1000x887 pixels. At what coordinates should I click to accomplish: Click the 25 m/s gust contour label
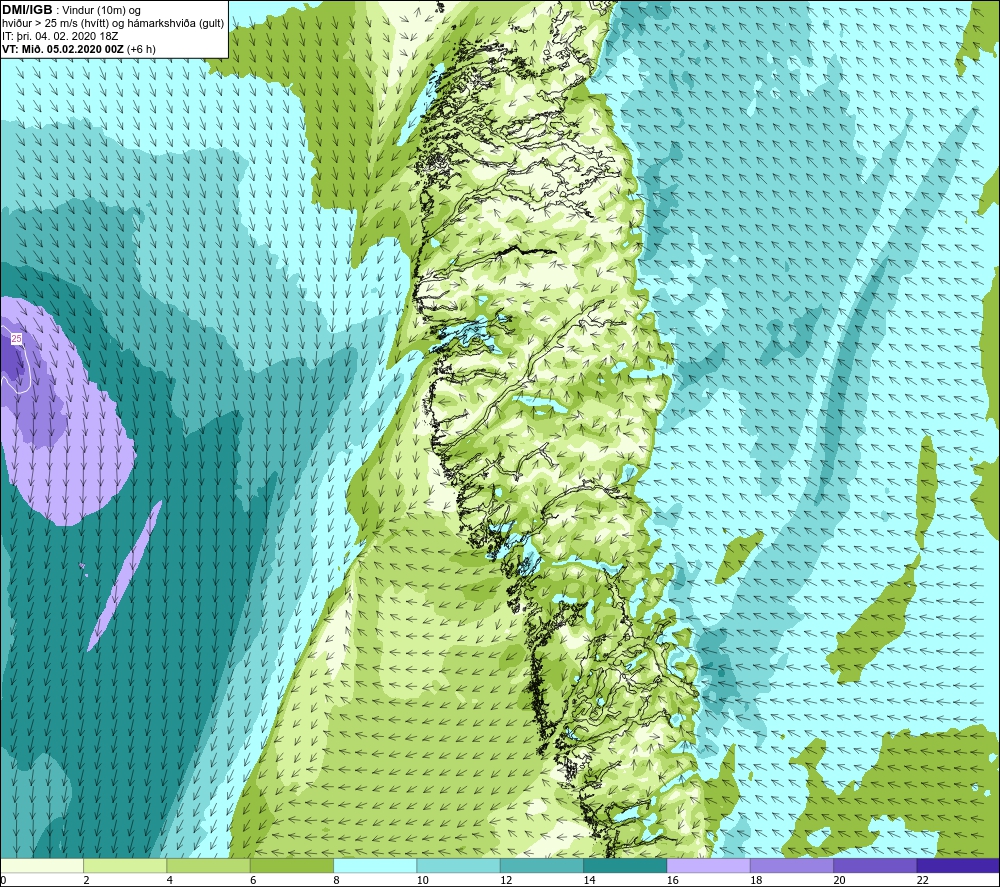point(17,339)
